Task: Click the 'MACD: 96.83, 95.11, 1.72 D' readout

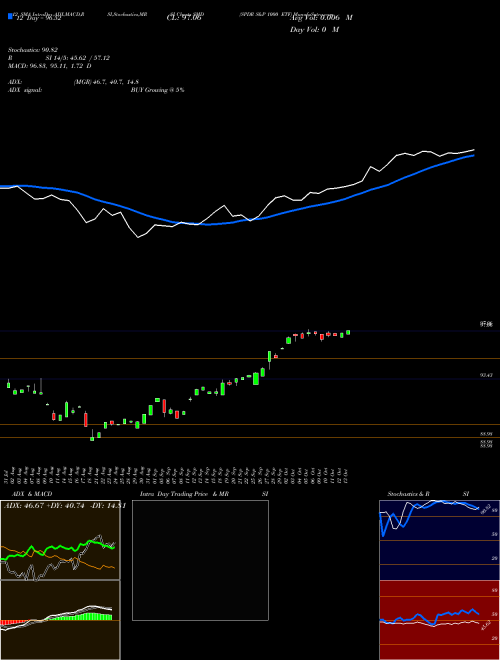Action: [x=50, y=66]
